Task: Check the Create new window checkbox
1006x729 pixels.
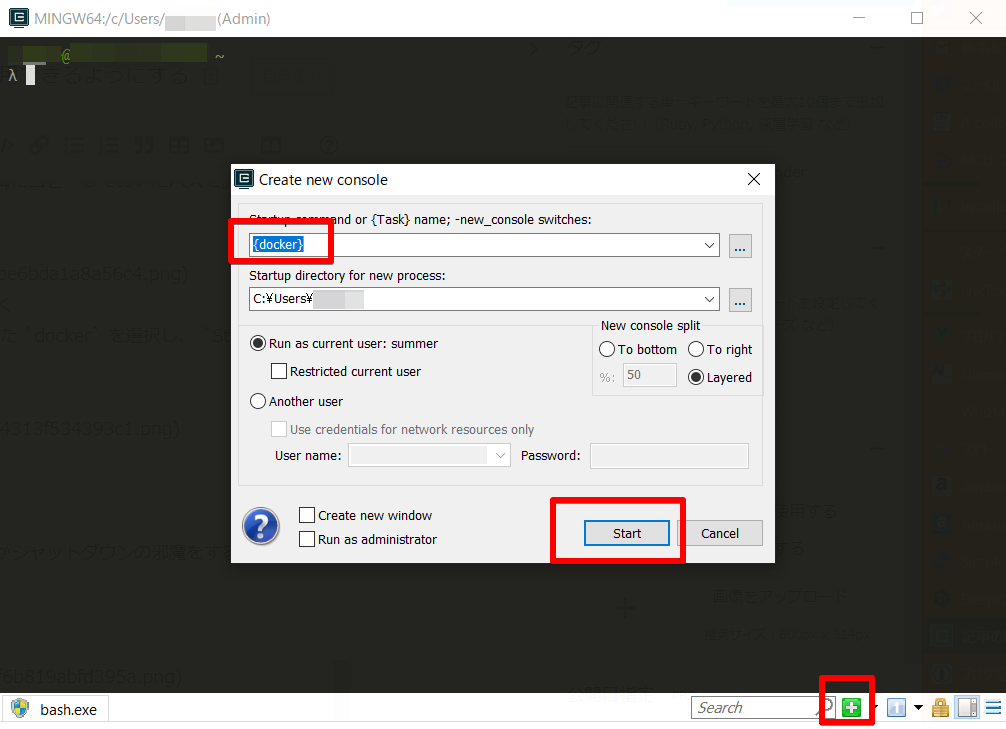Action: [x=307, y=515]
